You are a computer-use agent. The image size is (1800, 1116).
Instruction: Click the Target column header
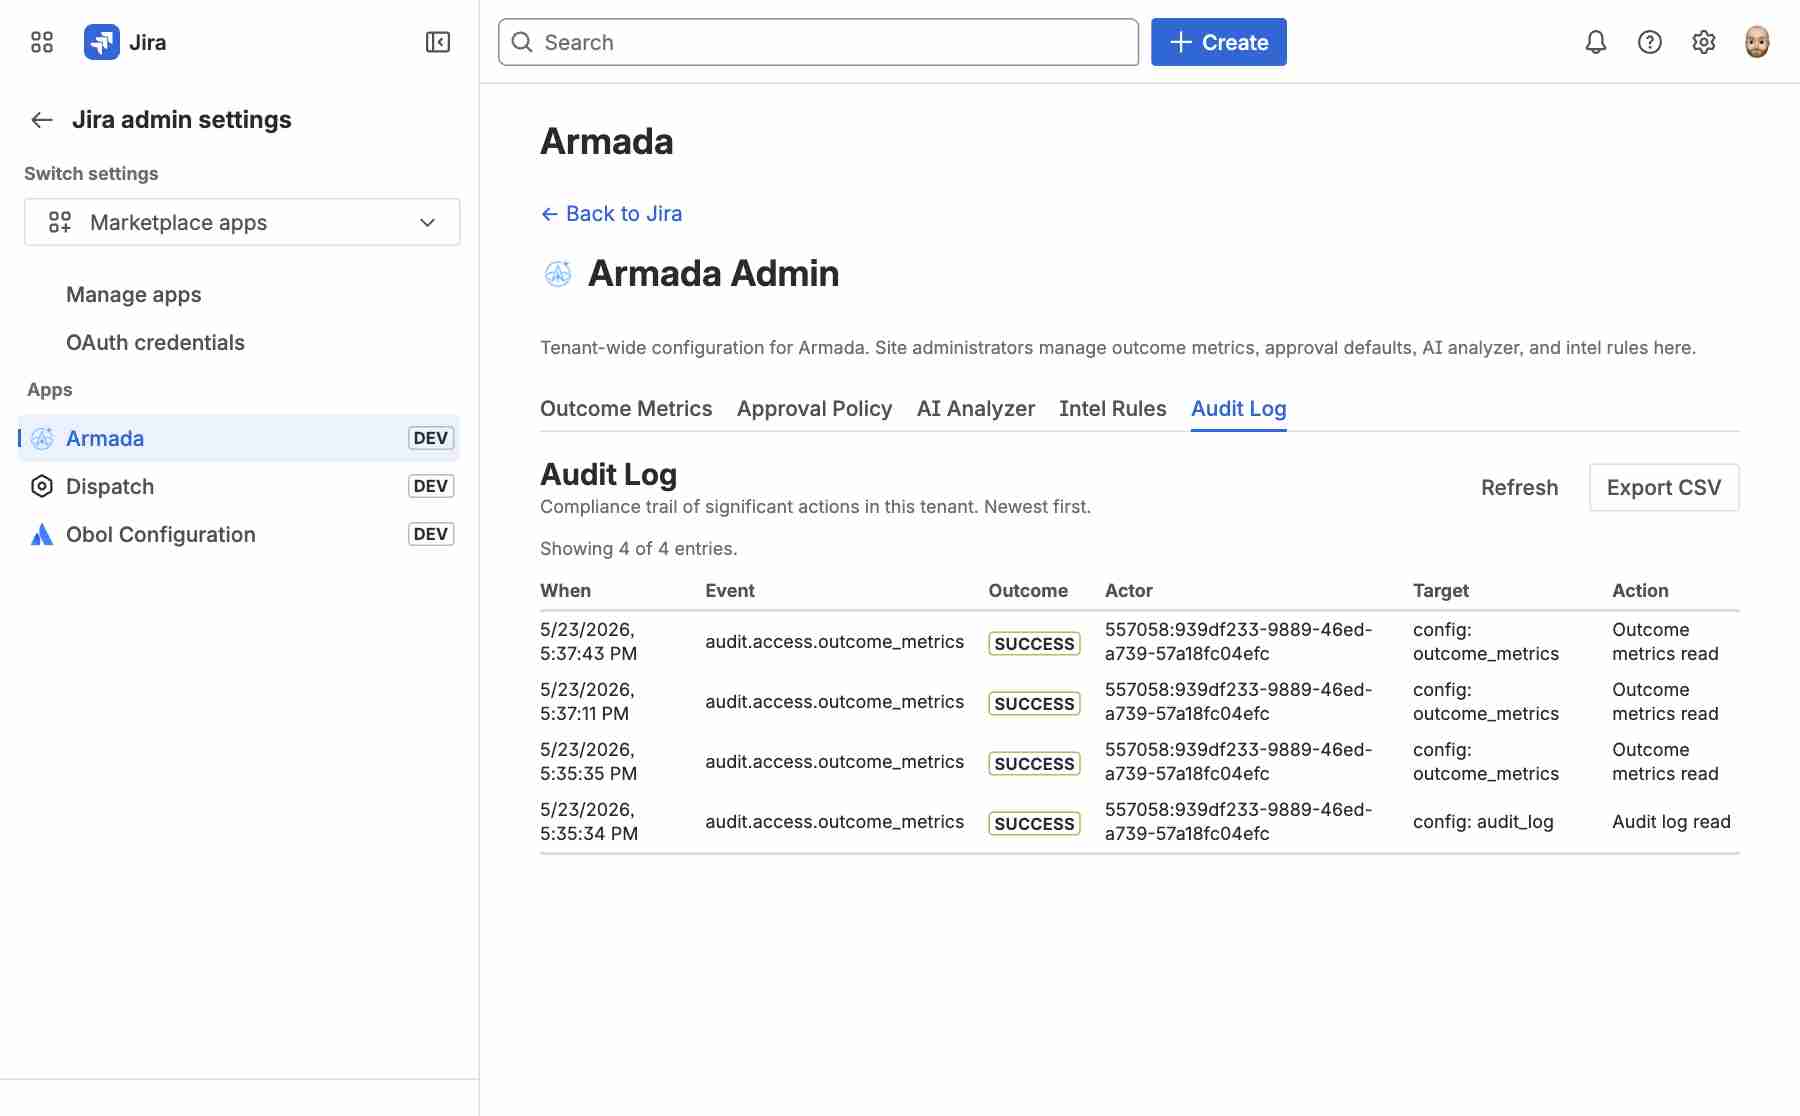coord(1441,590)
